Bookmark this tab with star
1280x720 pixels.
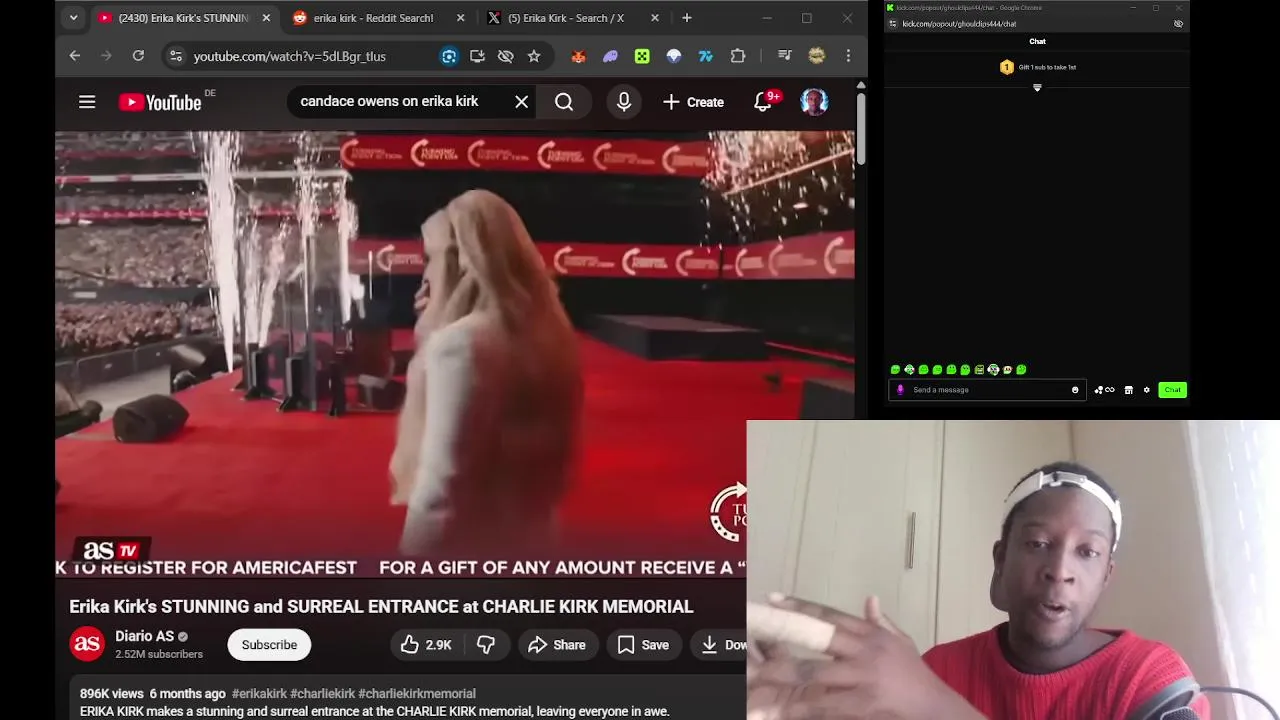click(x=534, y=56)
